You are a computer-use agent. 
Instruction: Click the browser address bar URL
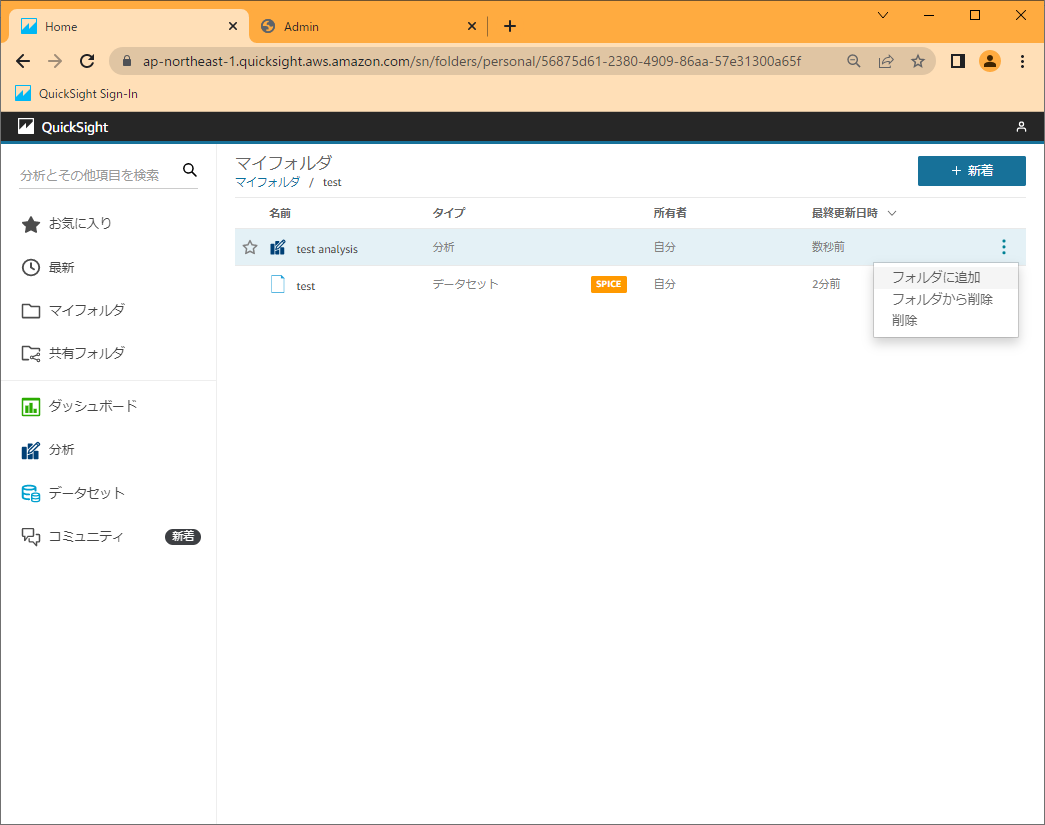coord(472,61)
